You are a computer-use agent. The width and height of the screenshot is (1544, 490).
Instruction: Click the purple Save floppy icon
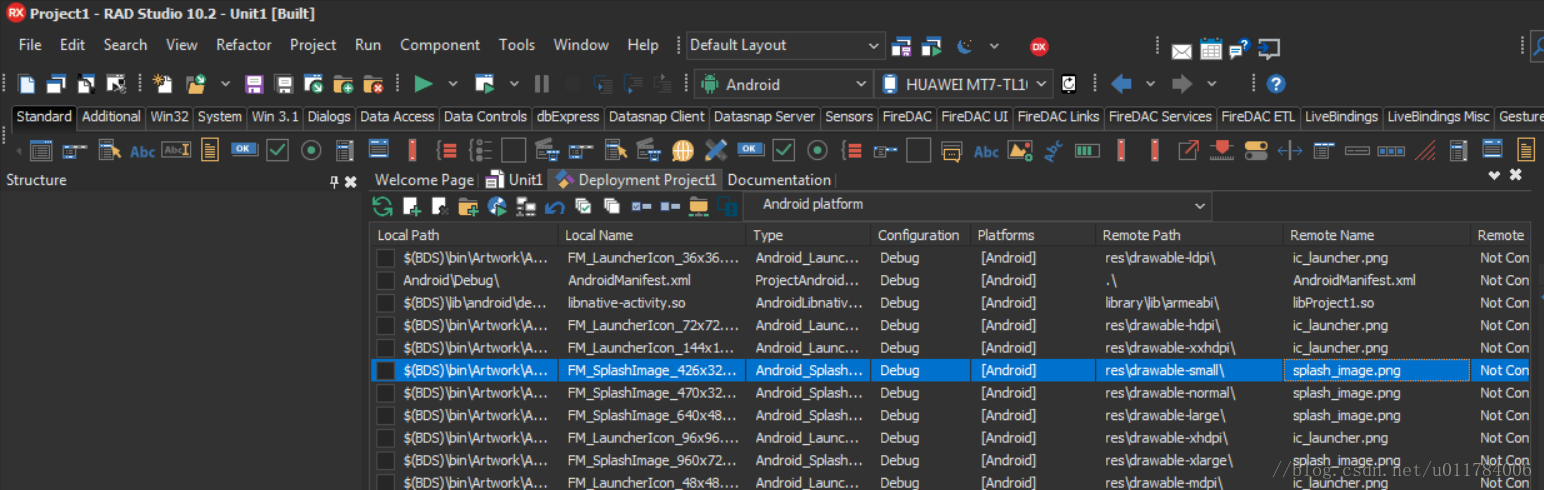(254, 84)
